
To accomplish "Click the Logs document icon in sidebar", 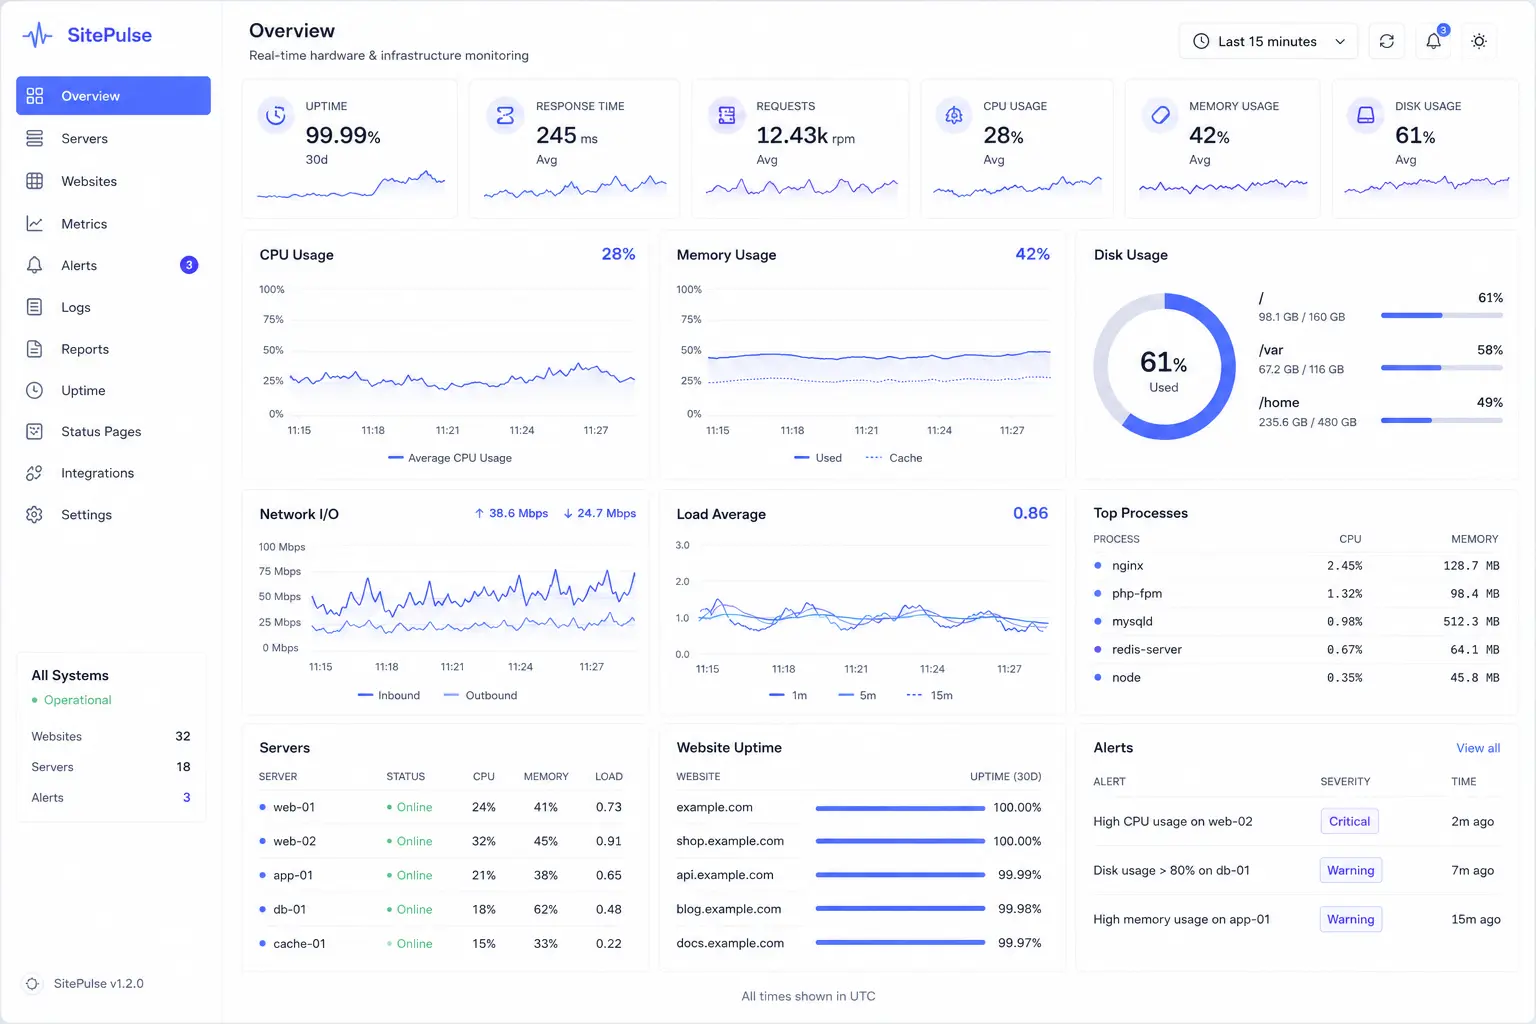I will pyautogui.click(x=35, y=307).
